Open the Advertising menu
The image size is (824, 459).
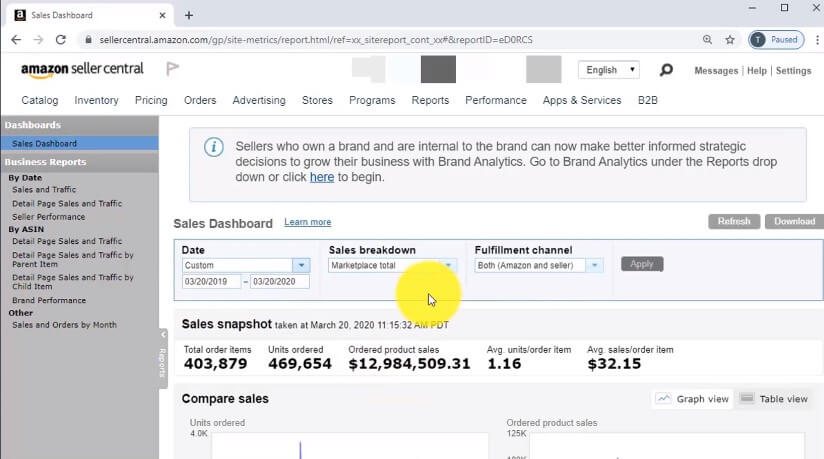coord(259,100)
